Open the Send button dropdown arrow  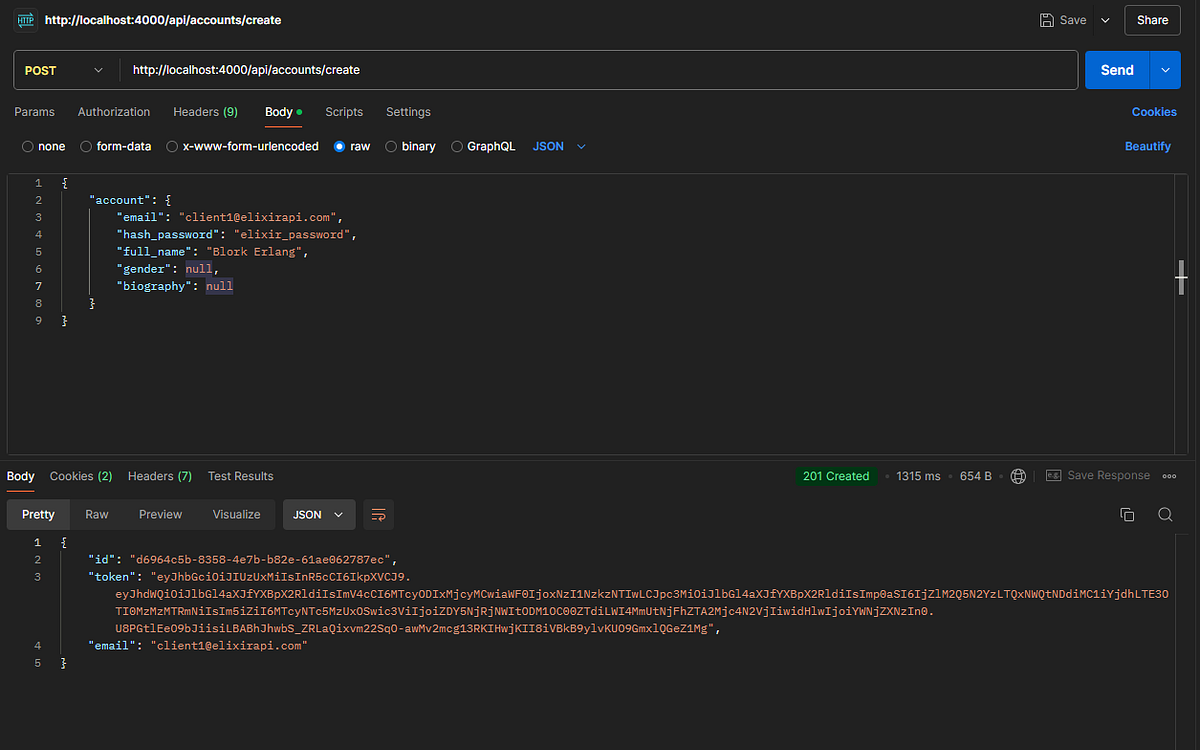tap(1164, 70)
